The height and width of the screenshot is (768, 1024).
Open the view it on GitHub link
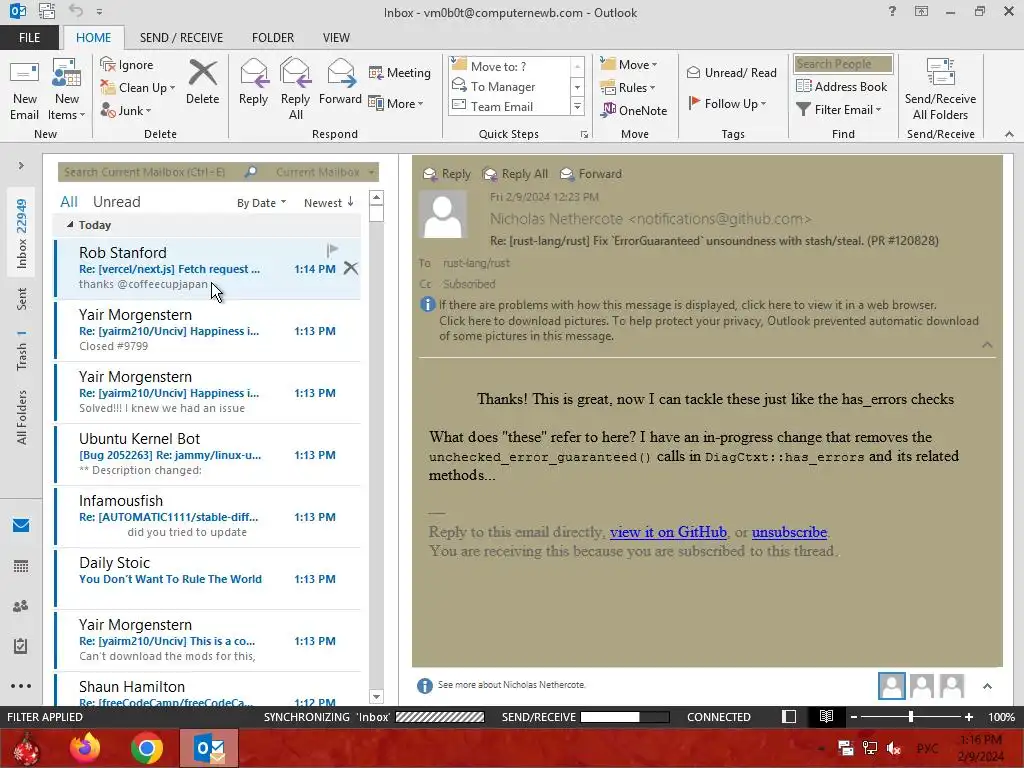tap(668, 532)
